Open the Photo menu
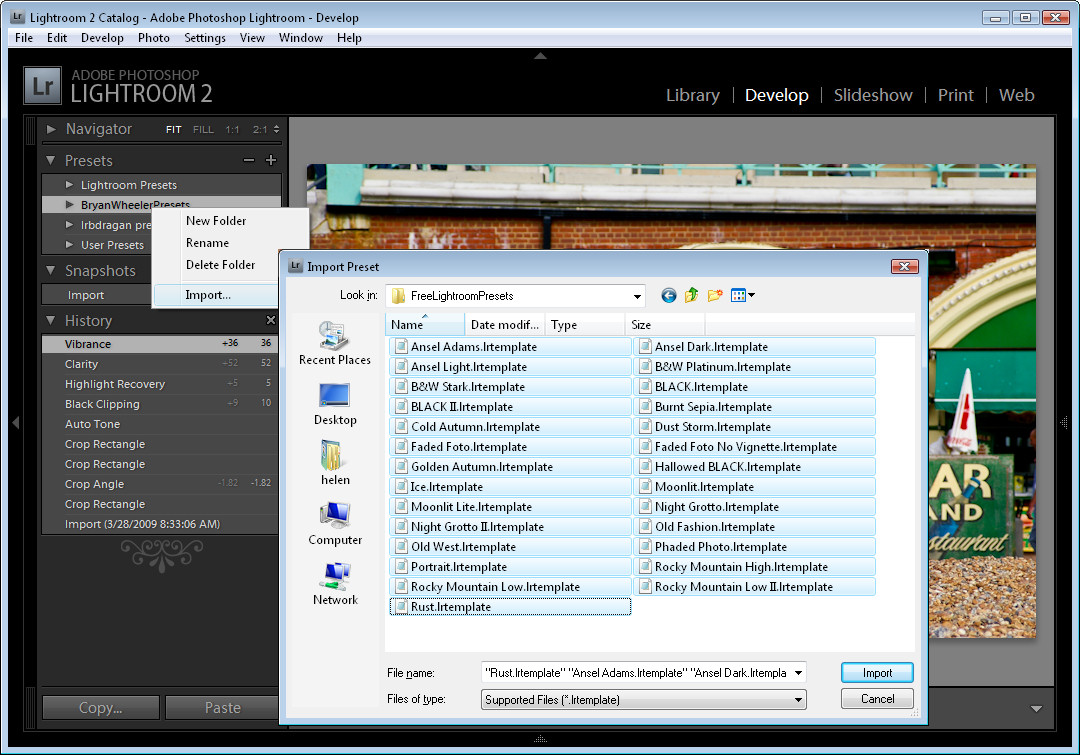Image resolution: width=1080 pixels, height=755 pixels. (154, 38)
